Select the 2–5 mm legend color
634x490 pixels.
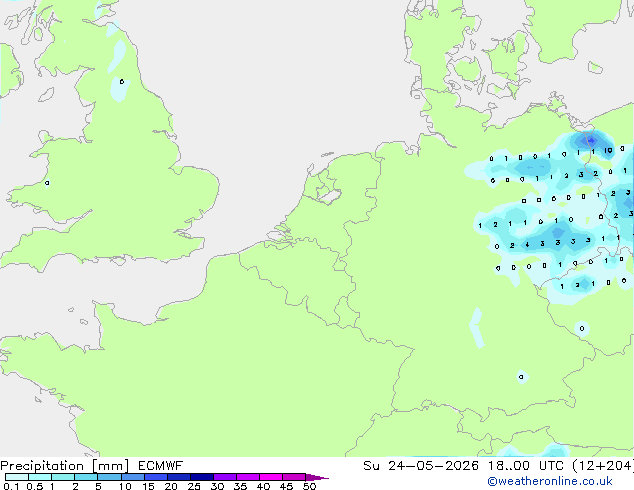tap(86, 477)
